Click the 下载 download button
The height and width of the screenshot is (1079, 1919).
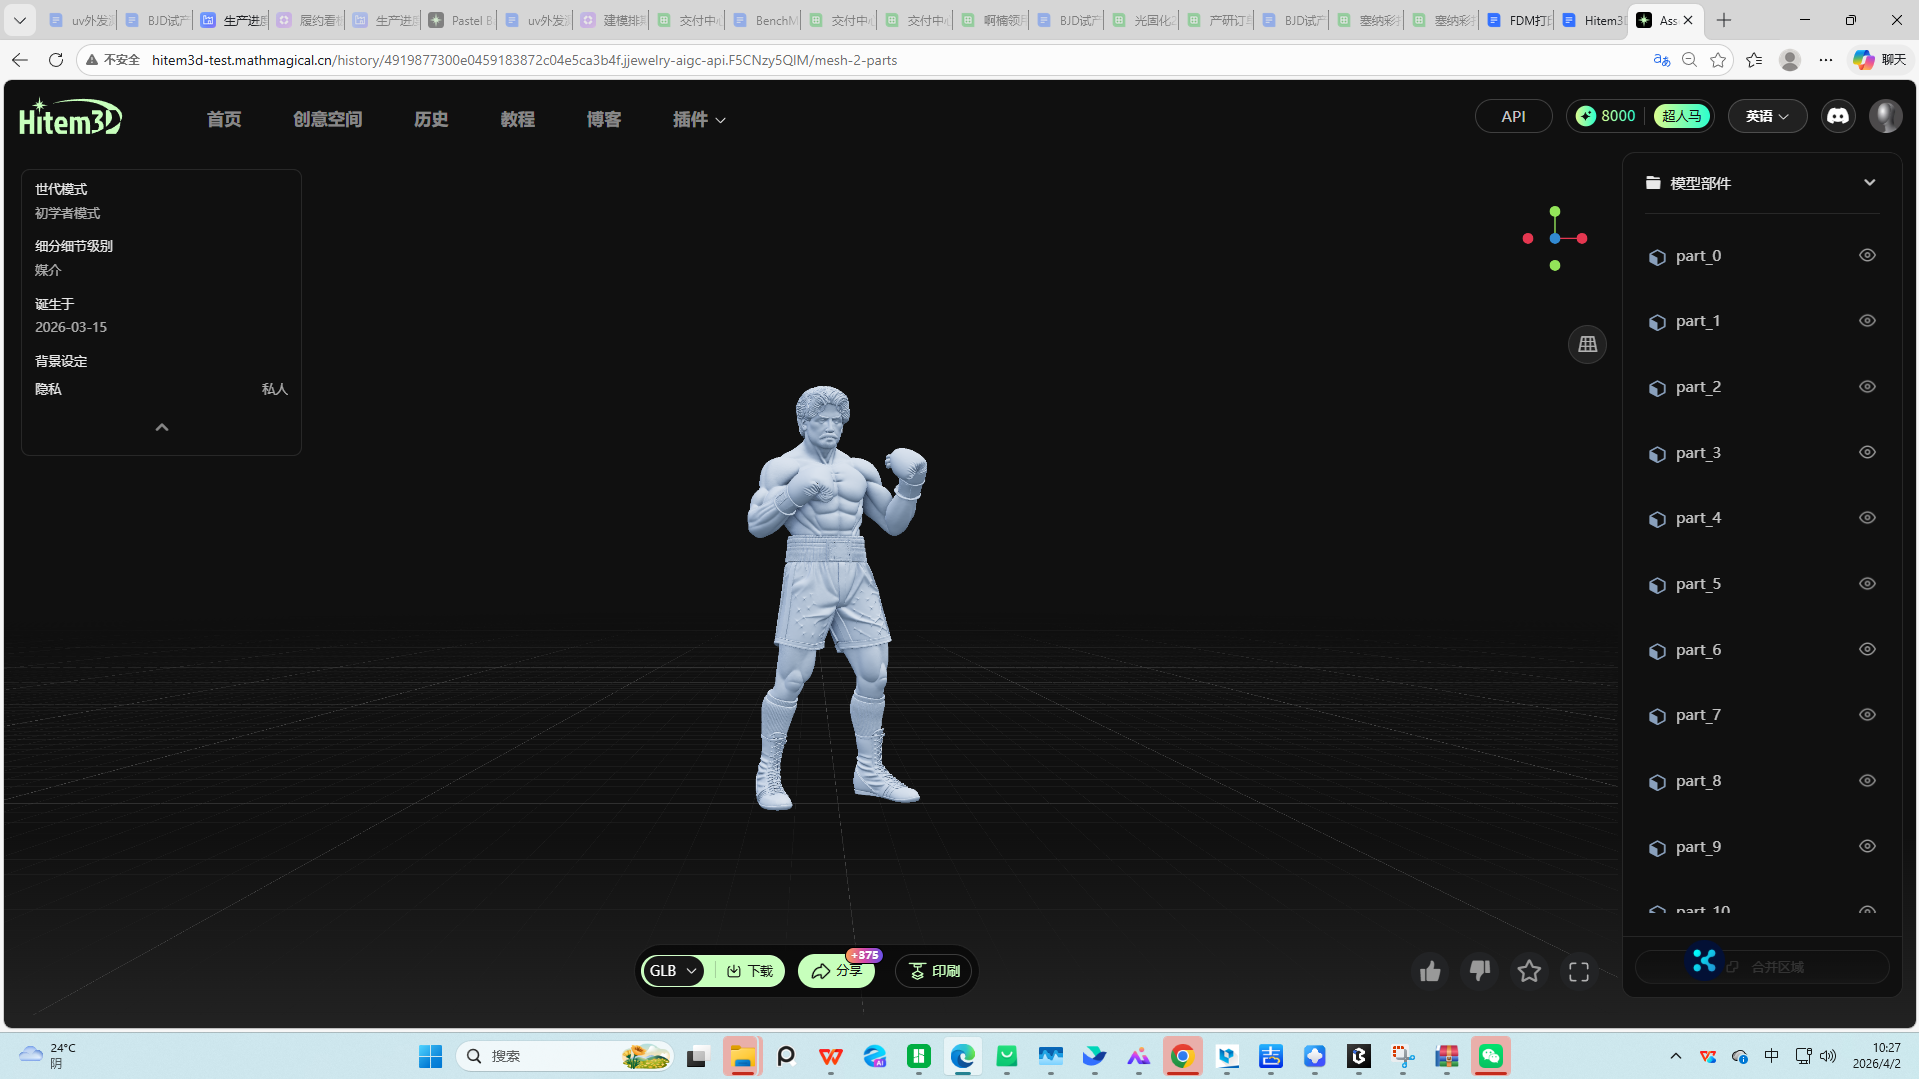(747, 970)
